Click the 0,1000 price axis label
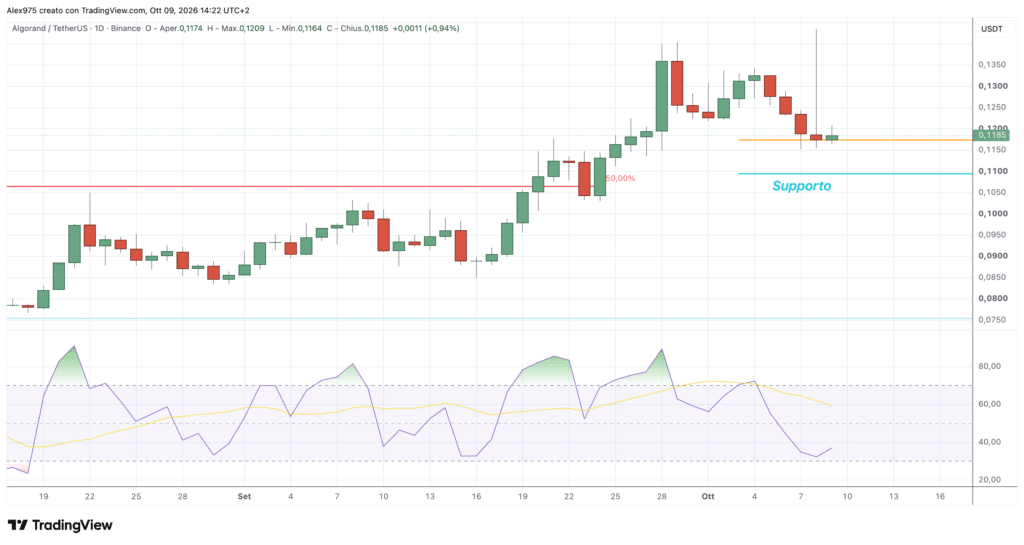1024x545 pixels. 991,213
